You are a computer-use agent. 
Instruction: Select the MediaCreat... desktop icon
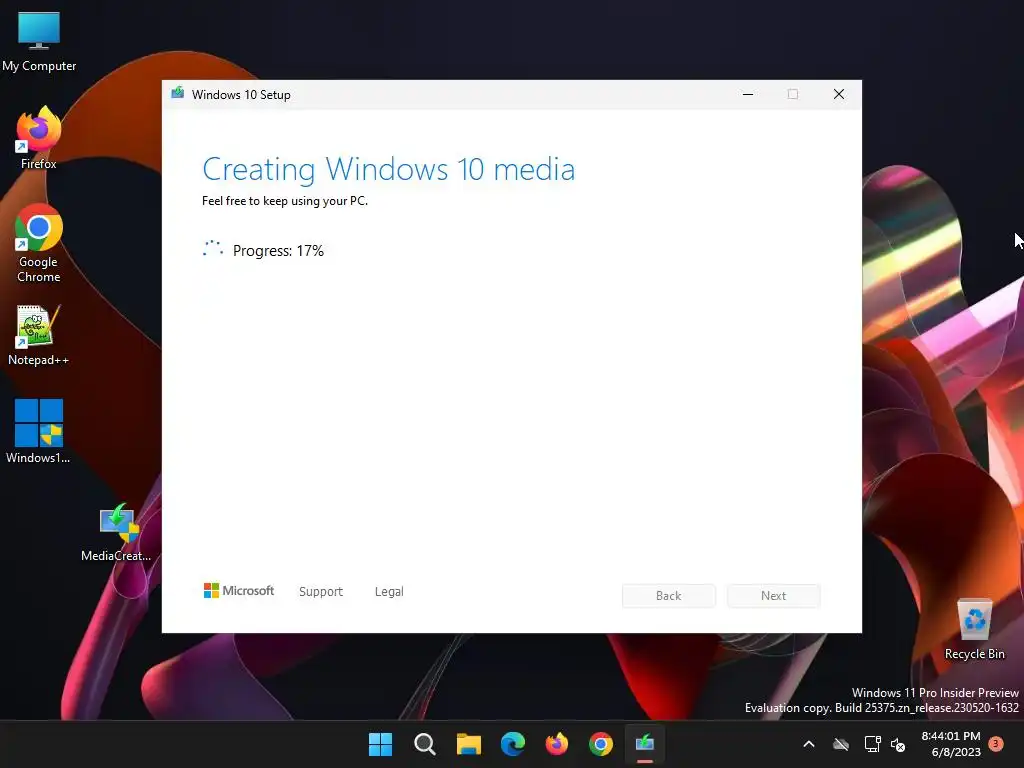[x=116, y=532]
